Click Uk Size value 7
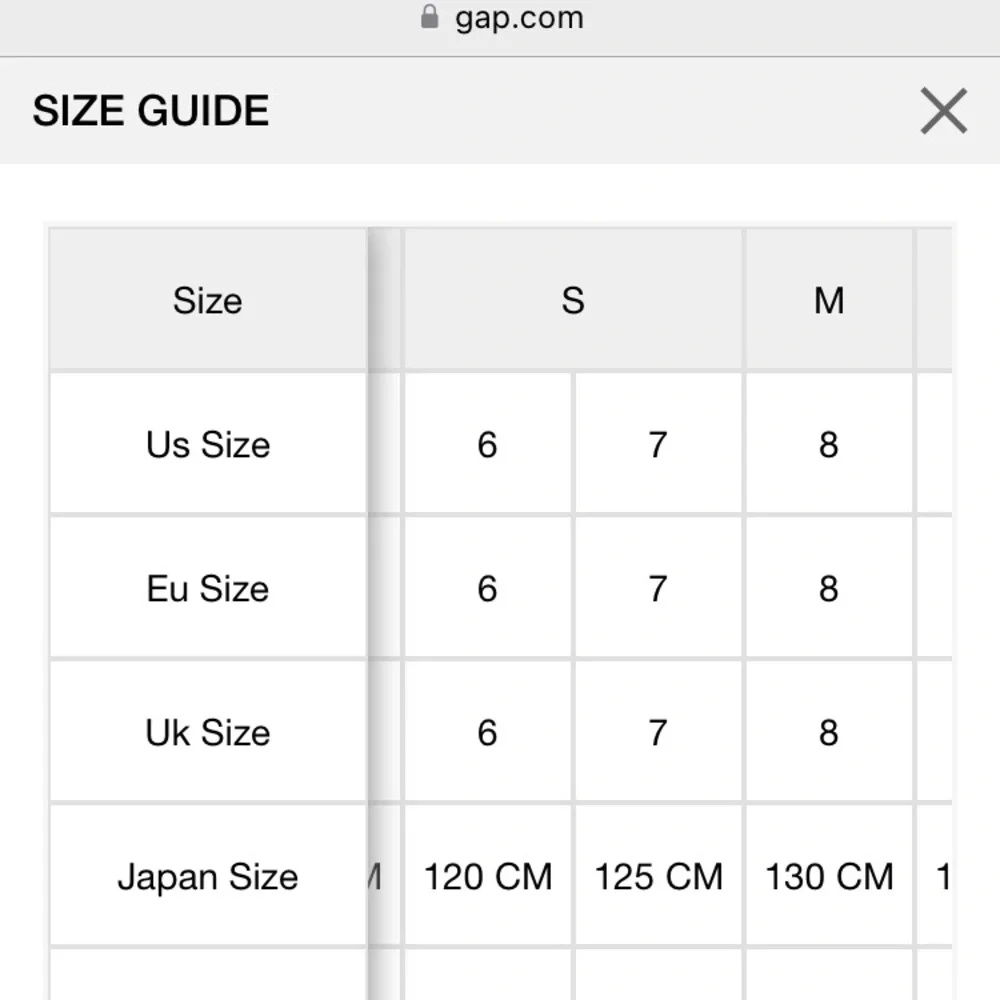This screenshot has height=1000, width=1000. click(659, 732)
